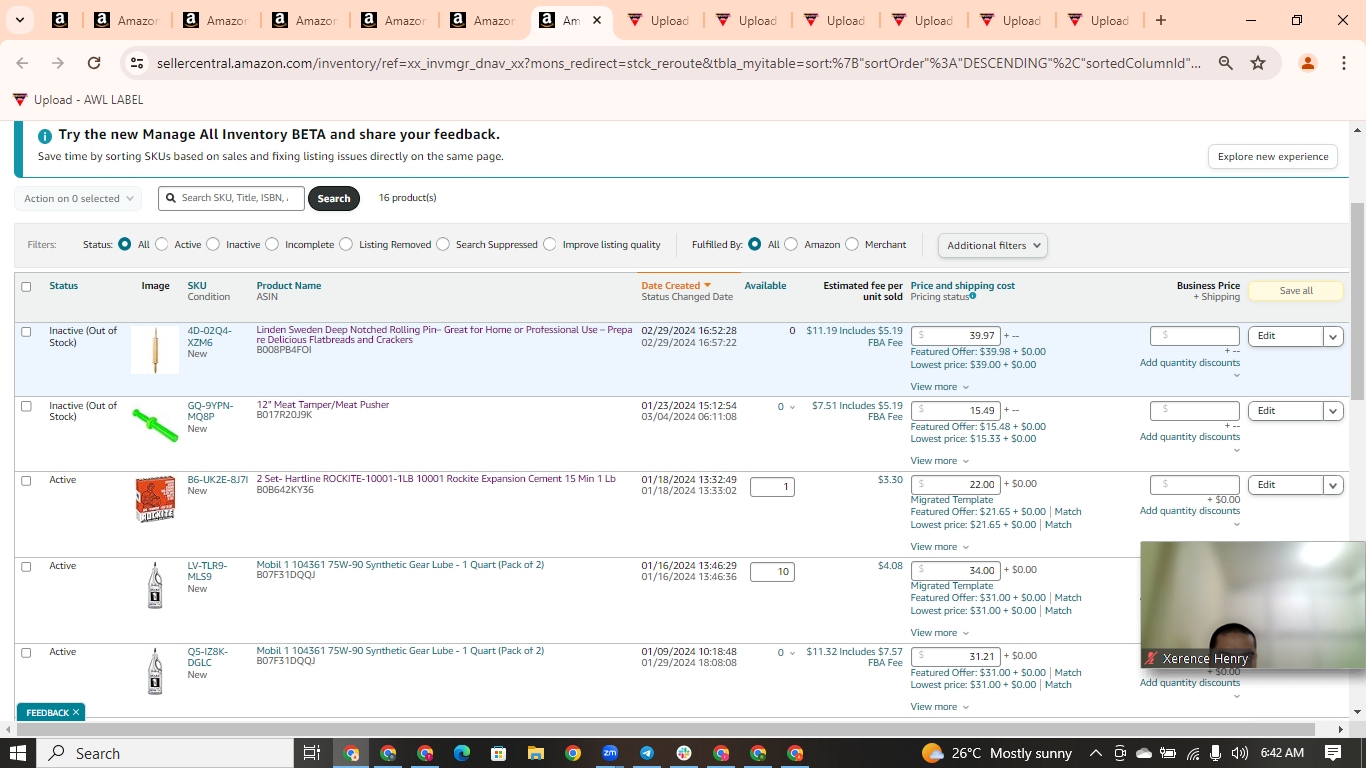
Task: Click the Pricing status info icon
Action: (x=972, y=296)
